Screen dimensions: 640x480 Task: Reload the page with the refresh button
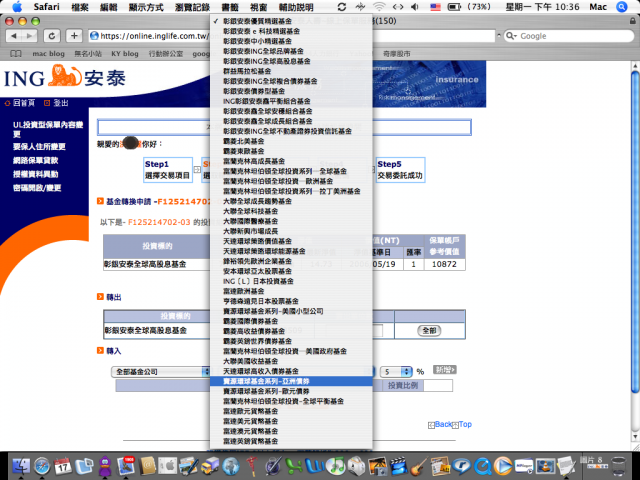[x=52, y=36]
